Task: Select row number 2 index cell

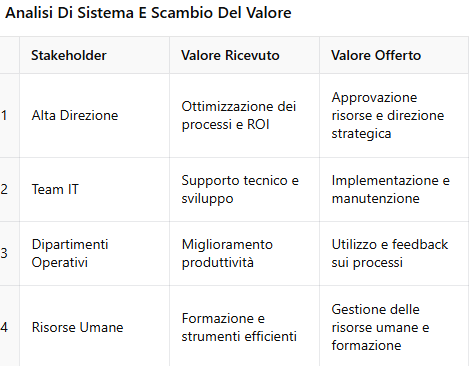Action: 9,189
